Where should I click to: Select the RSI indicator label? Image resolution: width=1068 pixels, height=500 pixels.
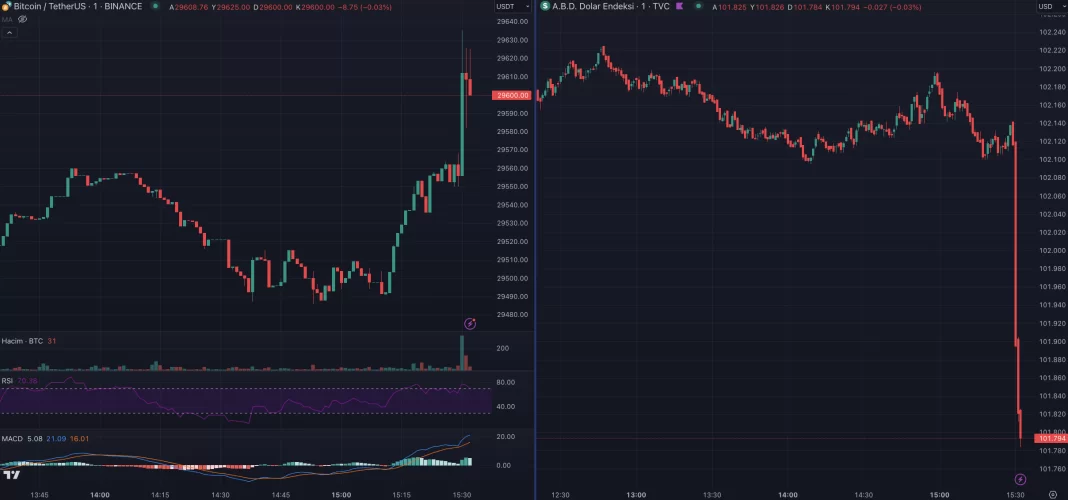point(7,381)
